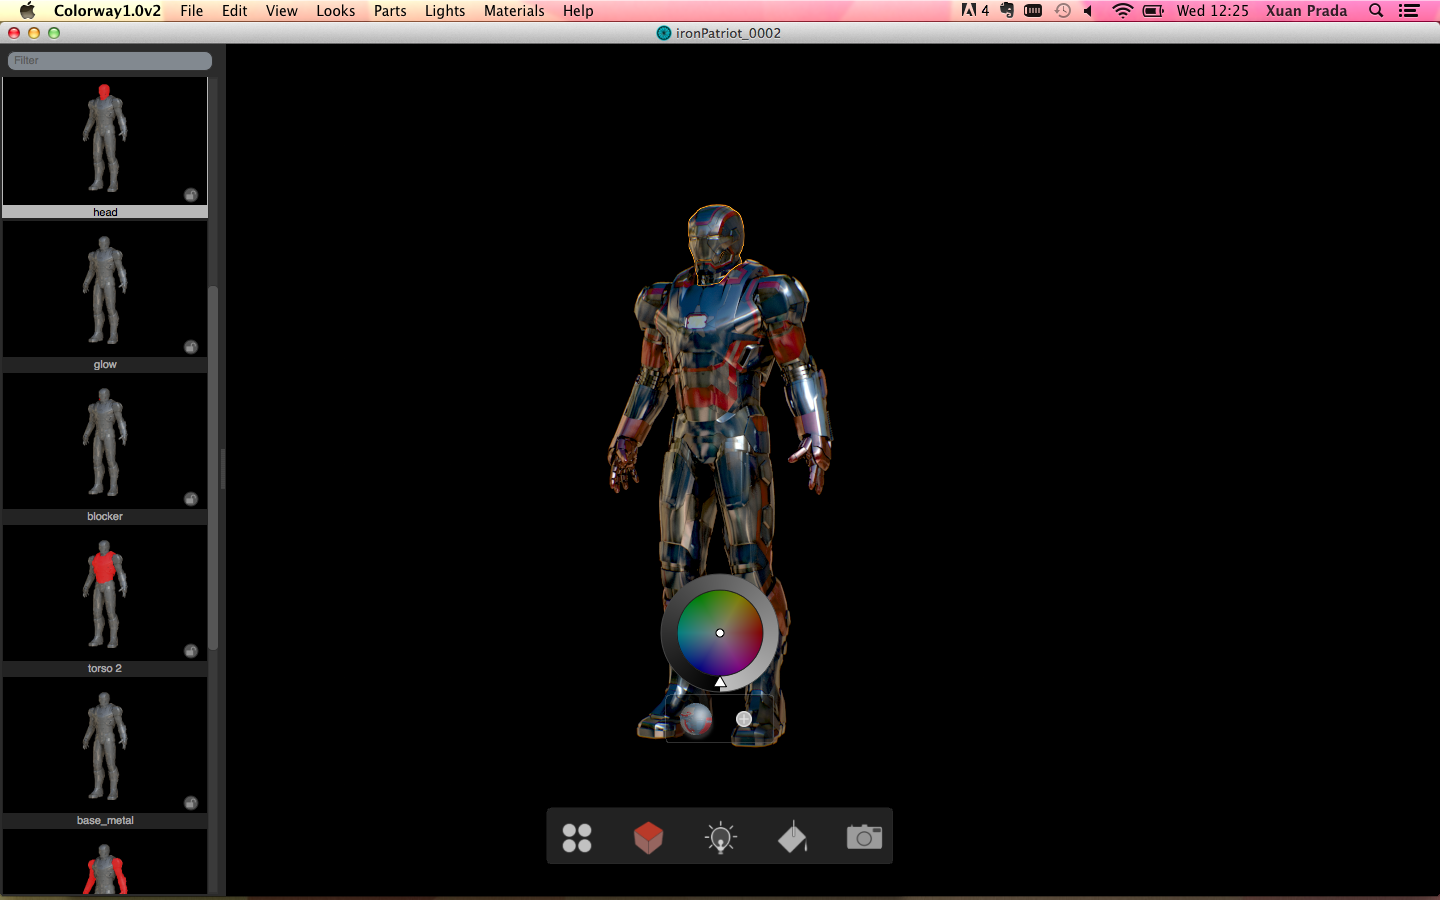Select the torso 2 part thumbnail

pyautogui.click(x=105, y=594)
